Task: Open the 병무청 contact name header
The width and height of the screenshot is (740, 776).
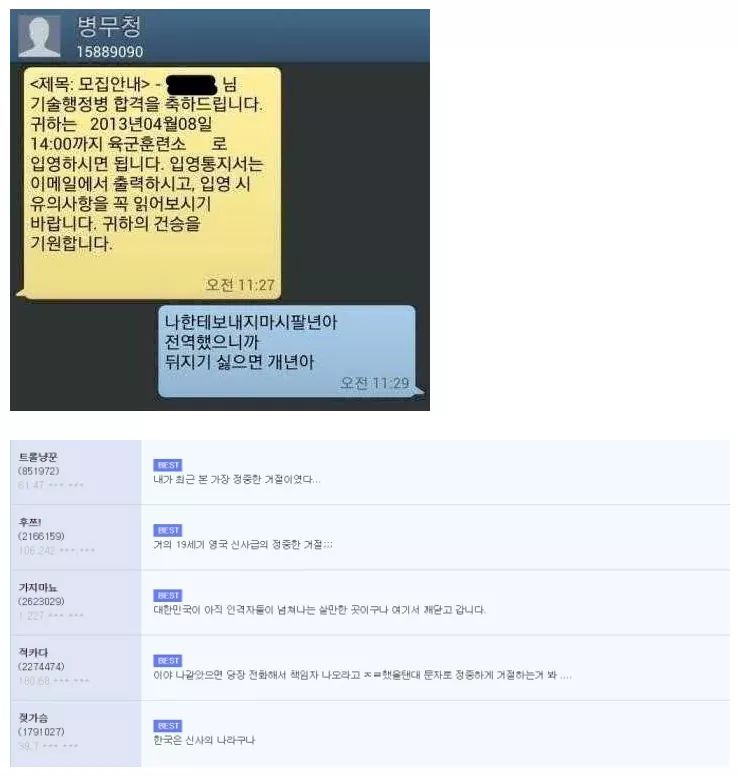Action: click(x=109, y=27)
